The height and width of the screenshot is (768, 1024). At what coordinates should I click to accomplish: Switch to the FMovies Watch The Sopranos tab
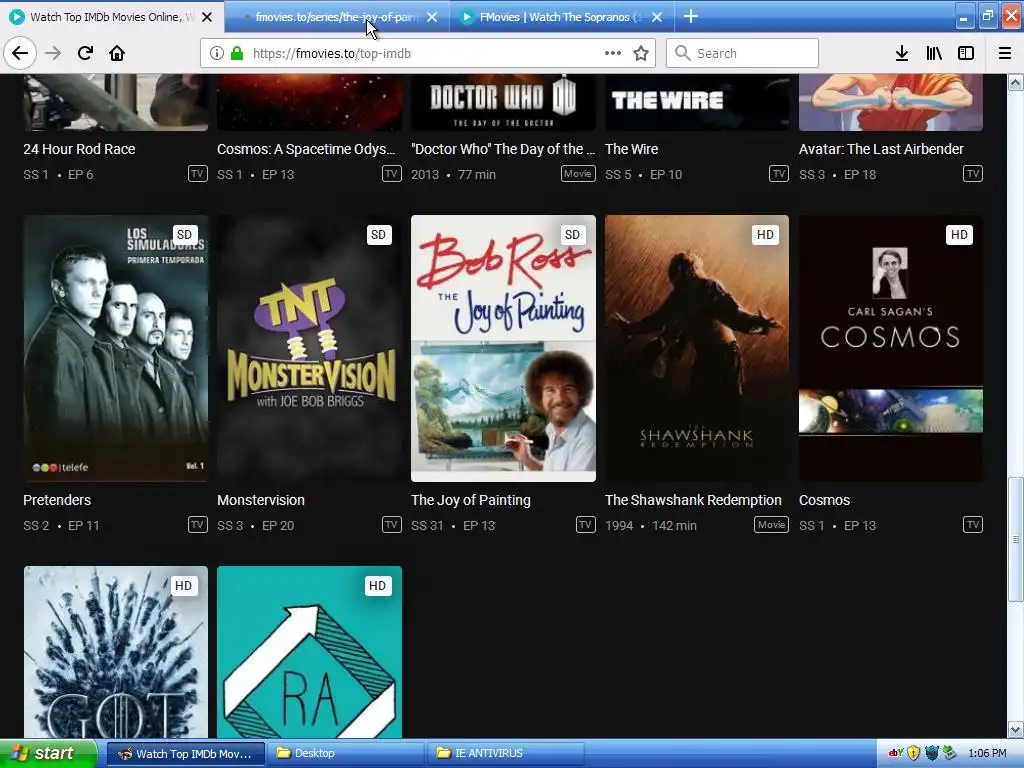(x=562, y=17)
